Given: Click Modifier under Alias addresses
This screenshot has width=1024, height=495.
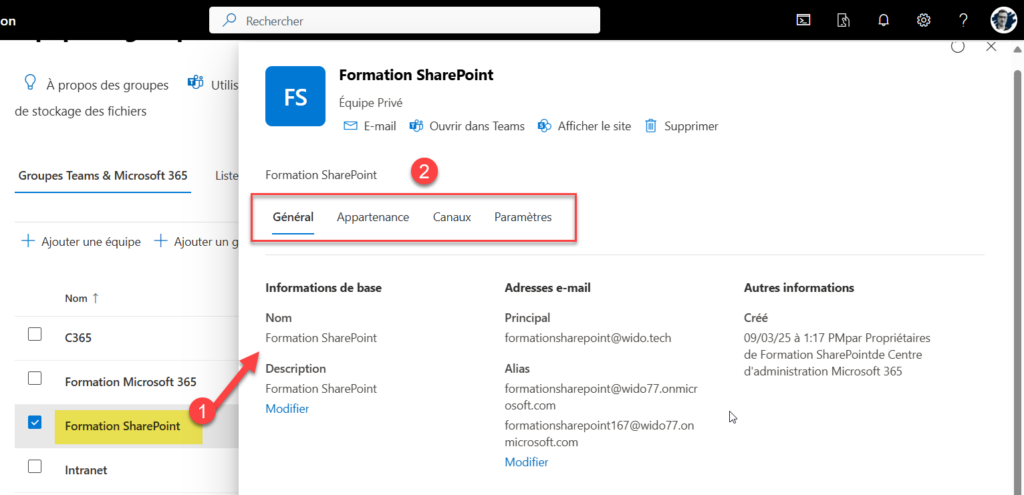Looking at the screenshot, I should (526, 462).
